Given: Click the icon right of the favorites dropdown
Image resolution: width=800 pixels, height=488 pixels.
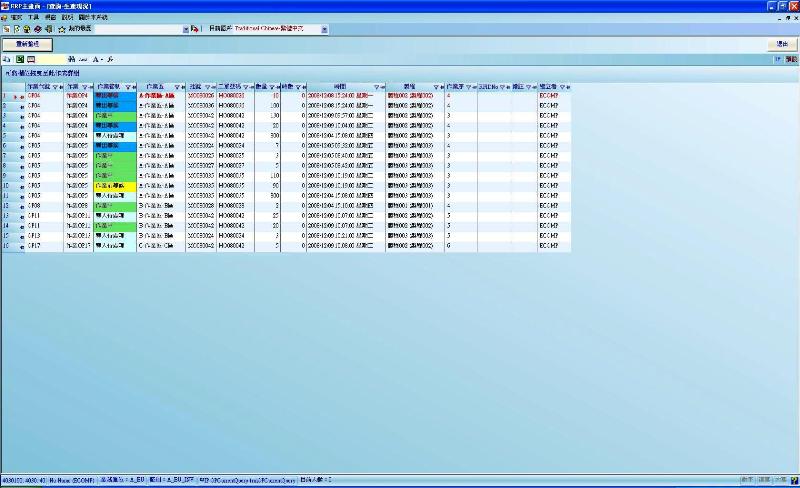Looking at the screenshot, I should 196,29.
